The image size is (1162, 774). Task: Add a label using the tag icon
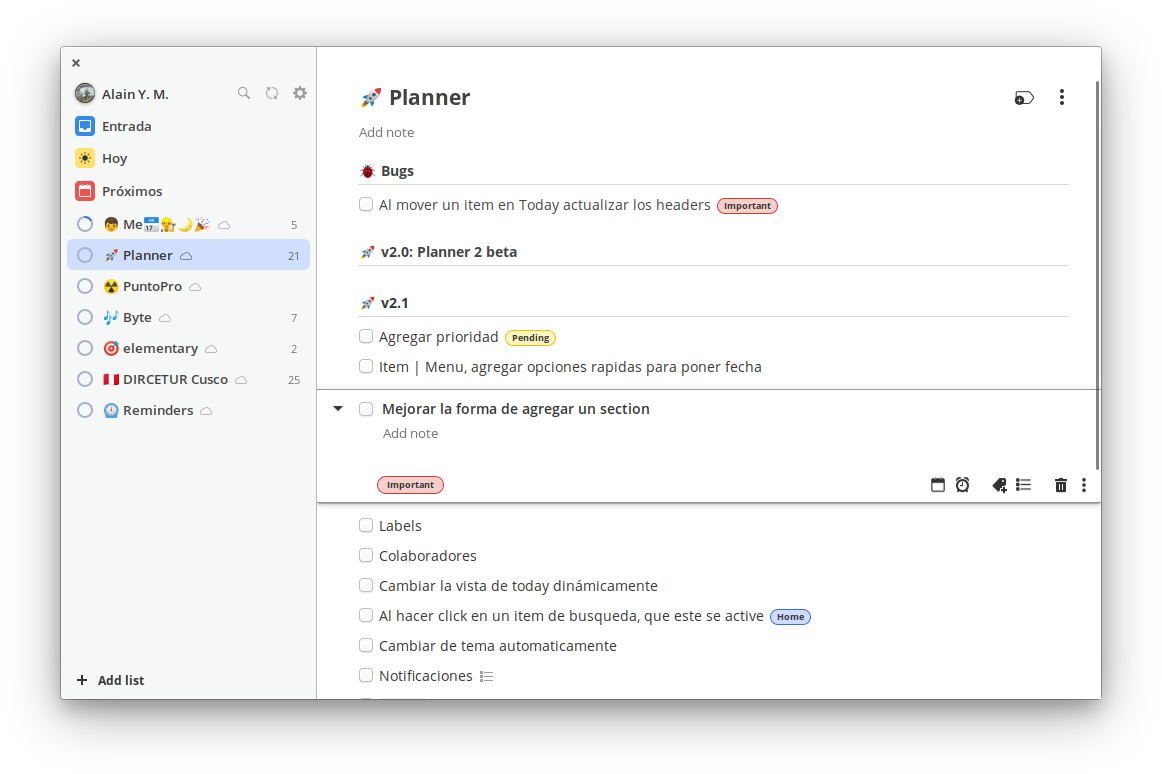pyautogui.click(x=998, y=484)
